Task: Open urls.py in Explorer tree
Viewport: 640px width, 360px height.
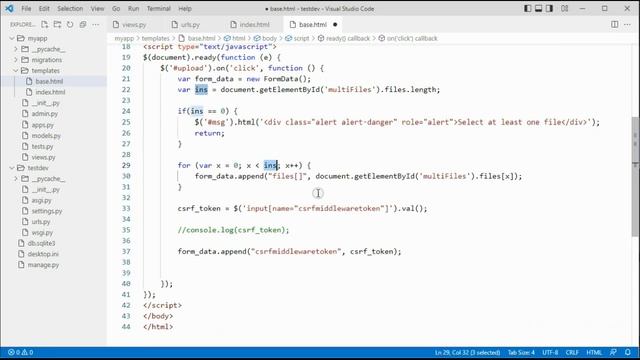Action: 41,222
